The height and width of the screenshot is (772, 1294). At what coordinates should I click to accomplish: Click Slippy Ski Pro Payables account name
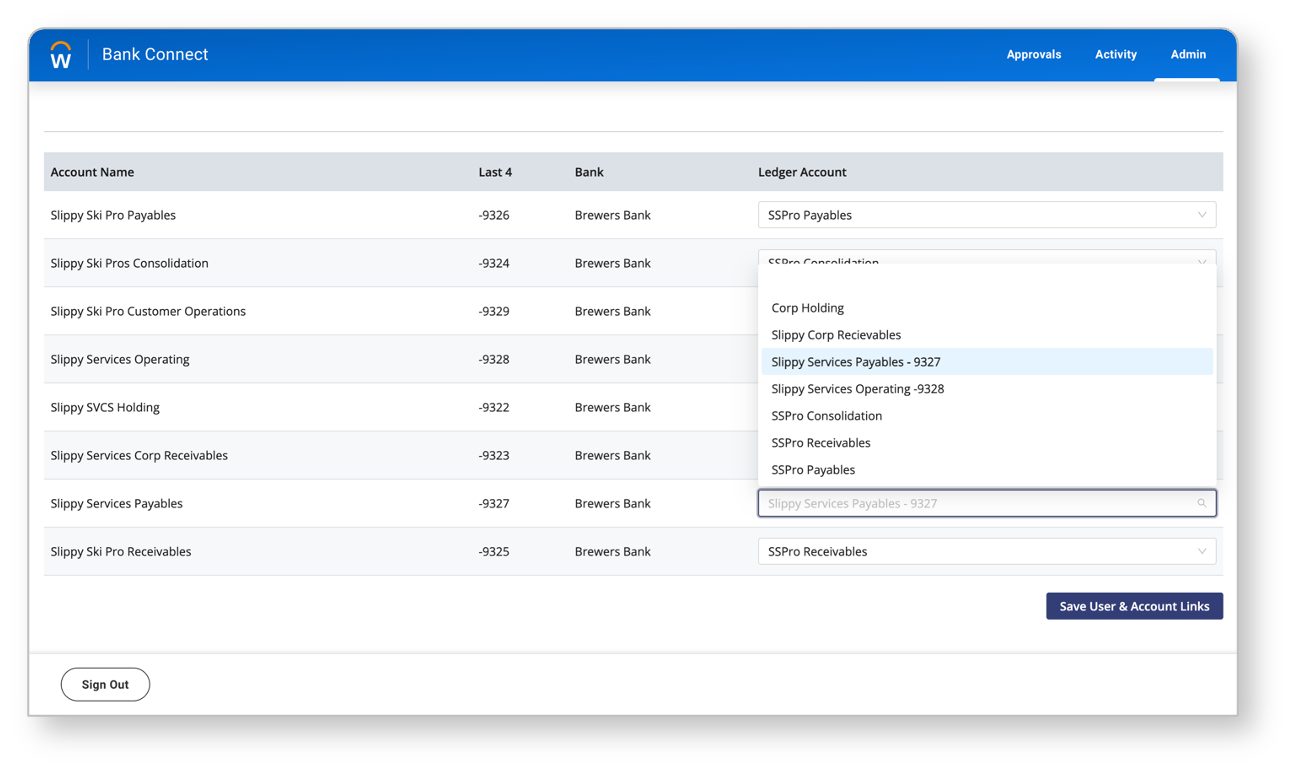(113, 215)
